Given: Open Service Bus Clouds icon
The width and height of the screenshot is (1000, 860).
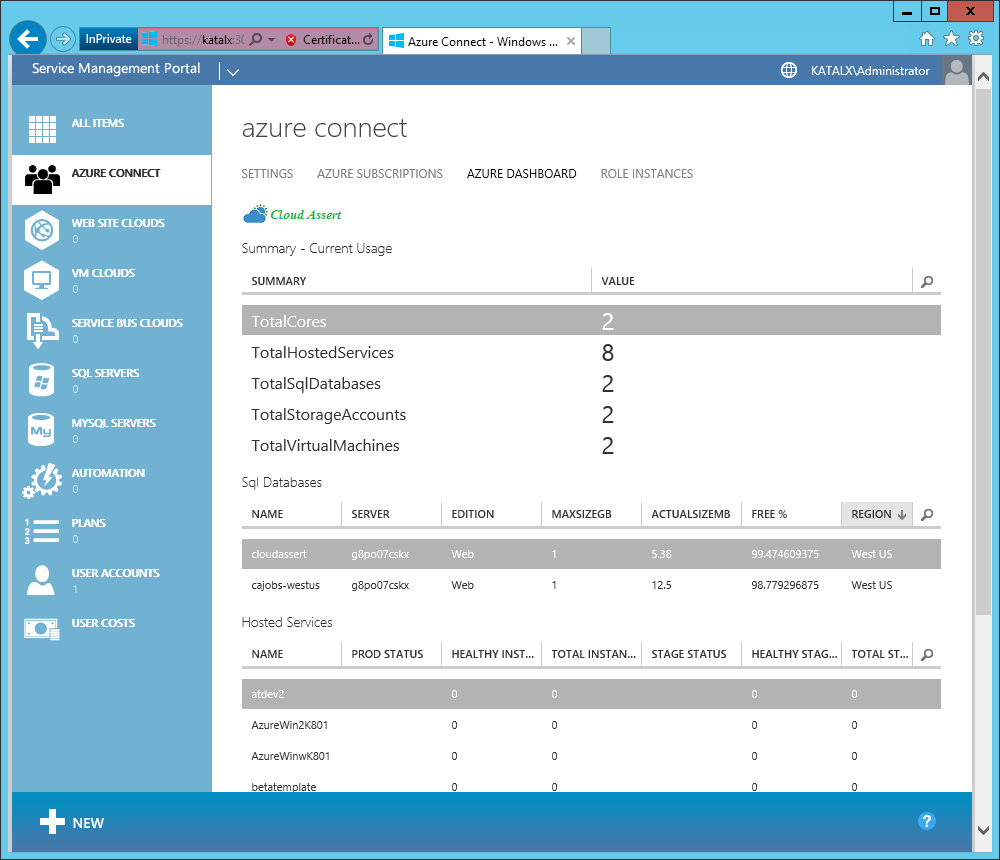Looking at the screenshot, I should pos(42,330).
